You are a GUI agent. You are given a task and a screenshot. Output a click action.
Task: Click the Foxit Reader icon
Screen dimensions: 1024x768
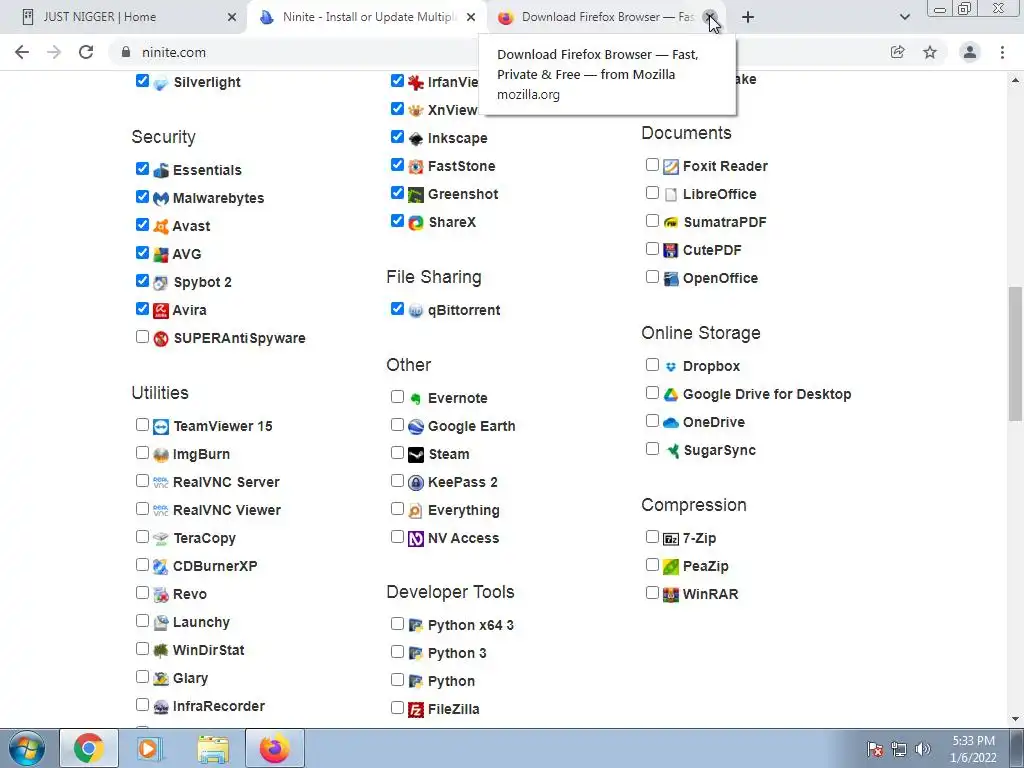pos(671,167)
